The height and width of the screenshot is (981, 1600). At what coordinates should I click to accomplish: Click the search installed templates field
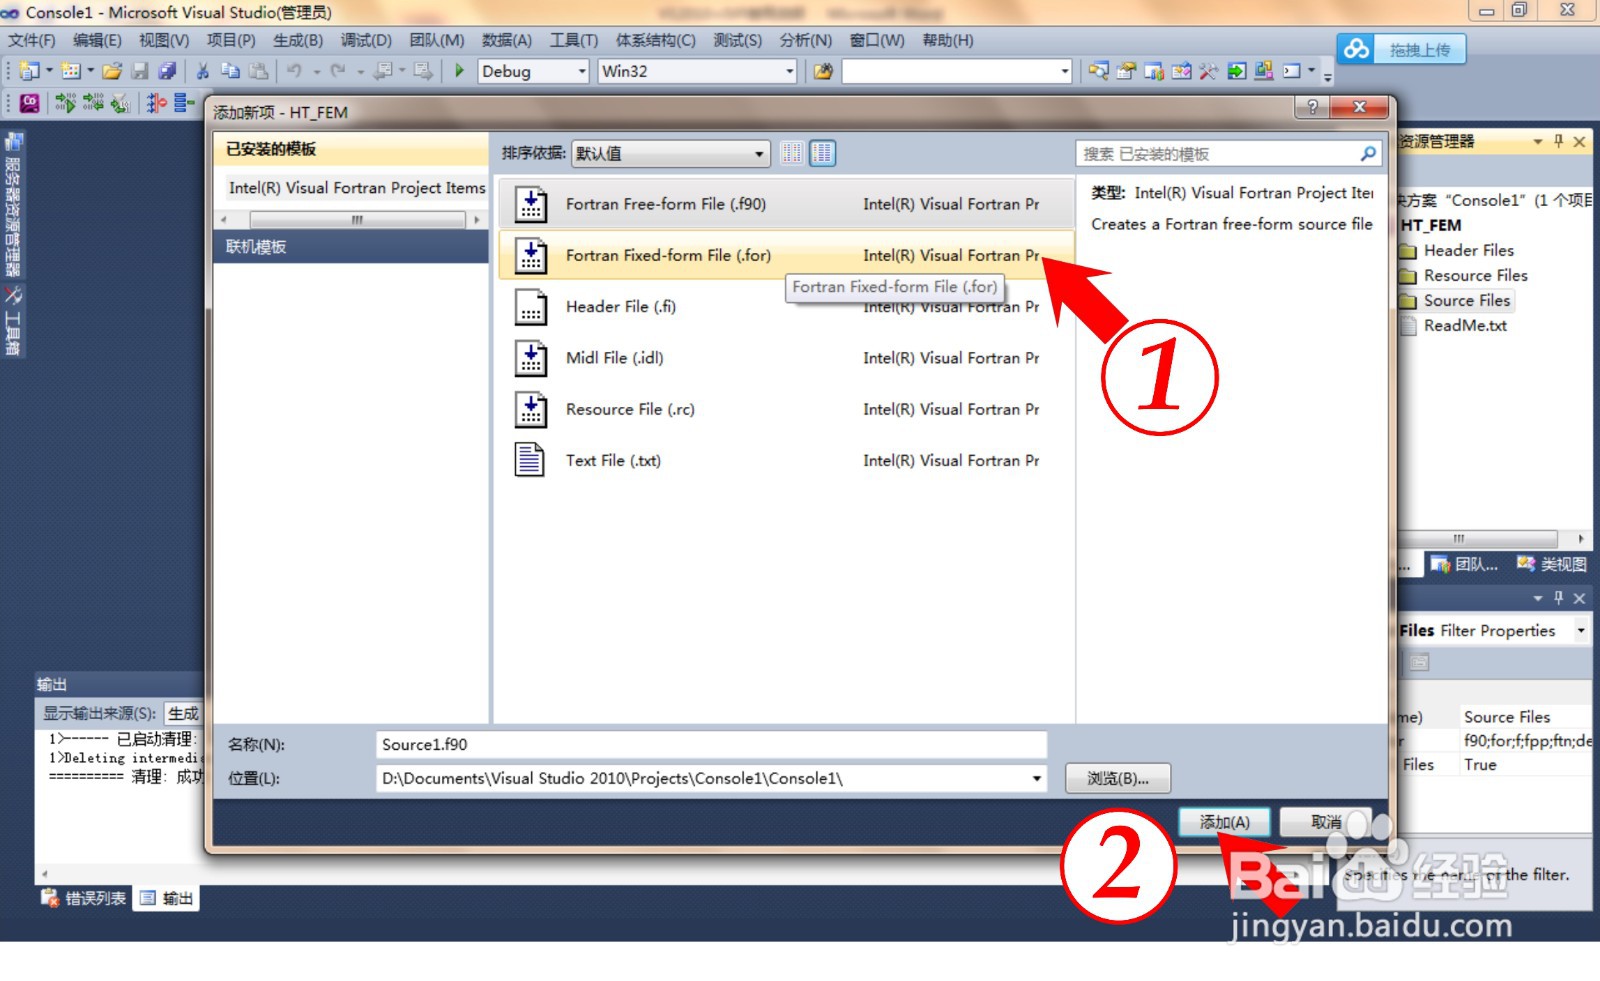click(x=1218, y=153)
